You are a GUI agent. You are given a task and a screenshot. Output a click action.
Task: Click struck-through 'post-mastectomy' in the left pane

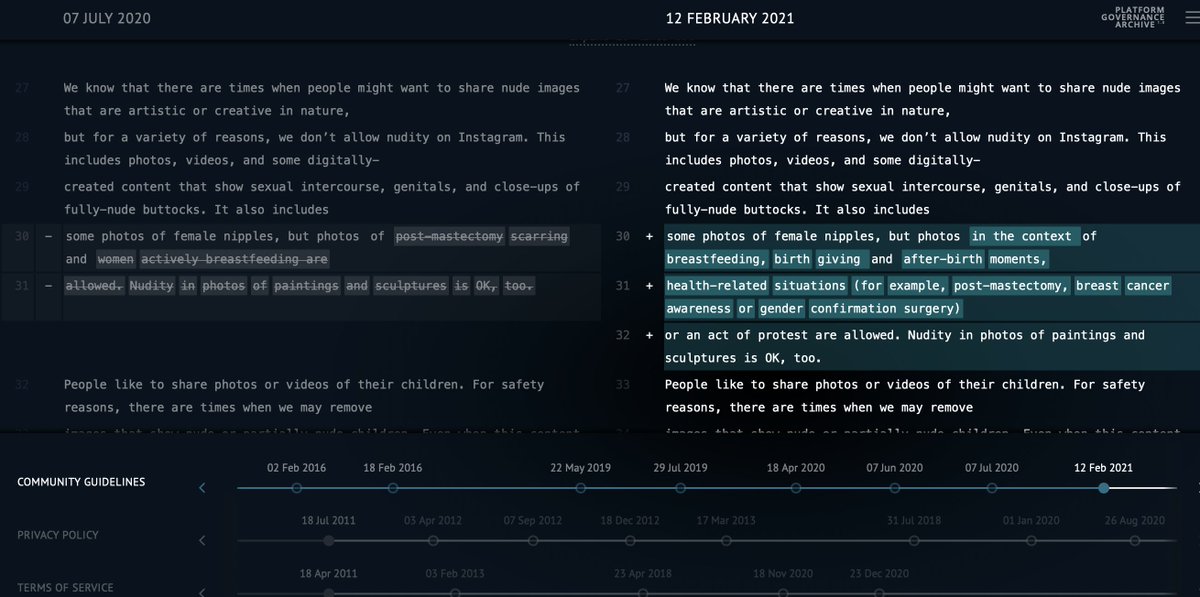click(x=449, y=237)
